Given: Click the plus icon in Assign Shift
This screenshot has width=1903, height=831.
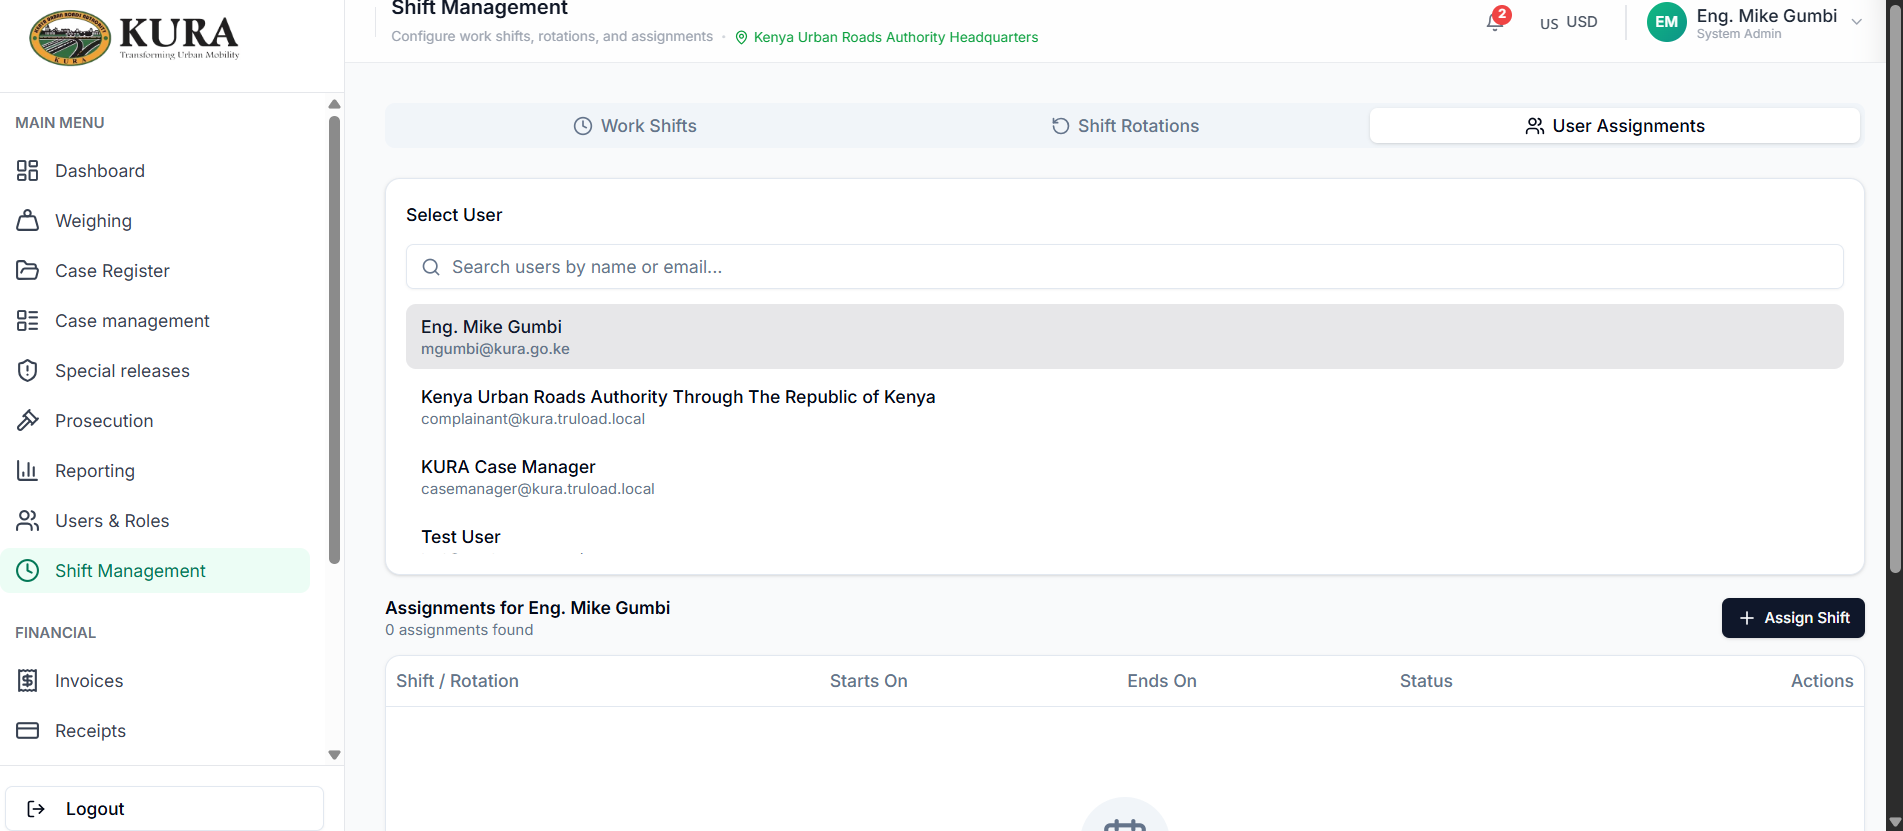Looking at the screenshot, I should [x=1747, y=618].
